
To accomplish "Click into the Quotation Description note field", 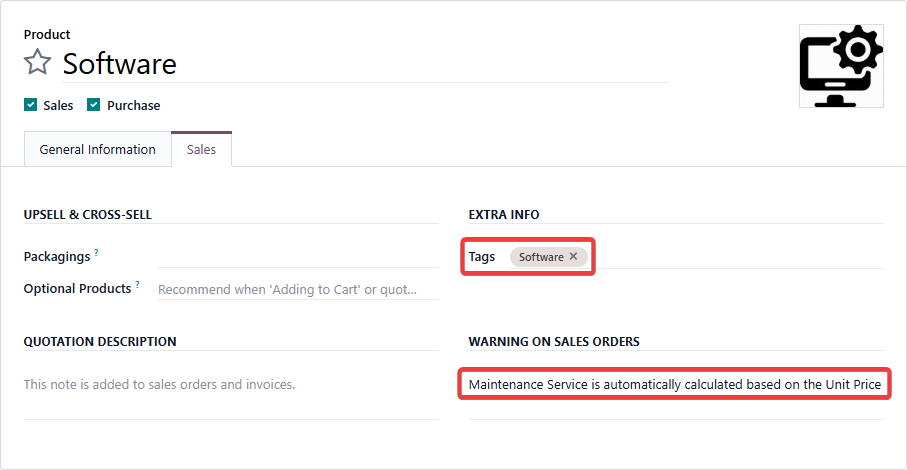I will 230,384.
